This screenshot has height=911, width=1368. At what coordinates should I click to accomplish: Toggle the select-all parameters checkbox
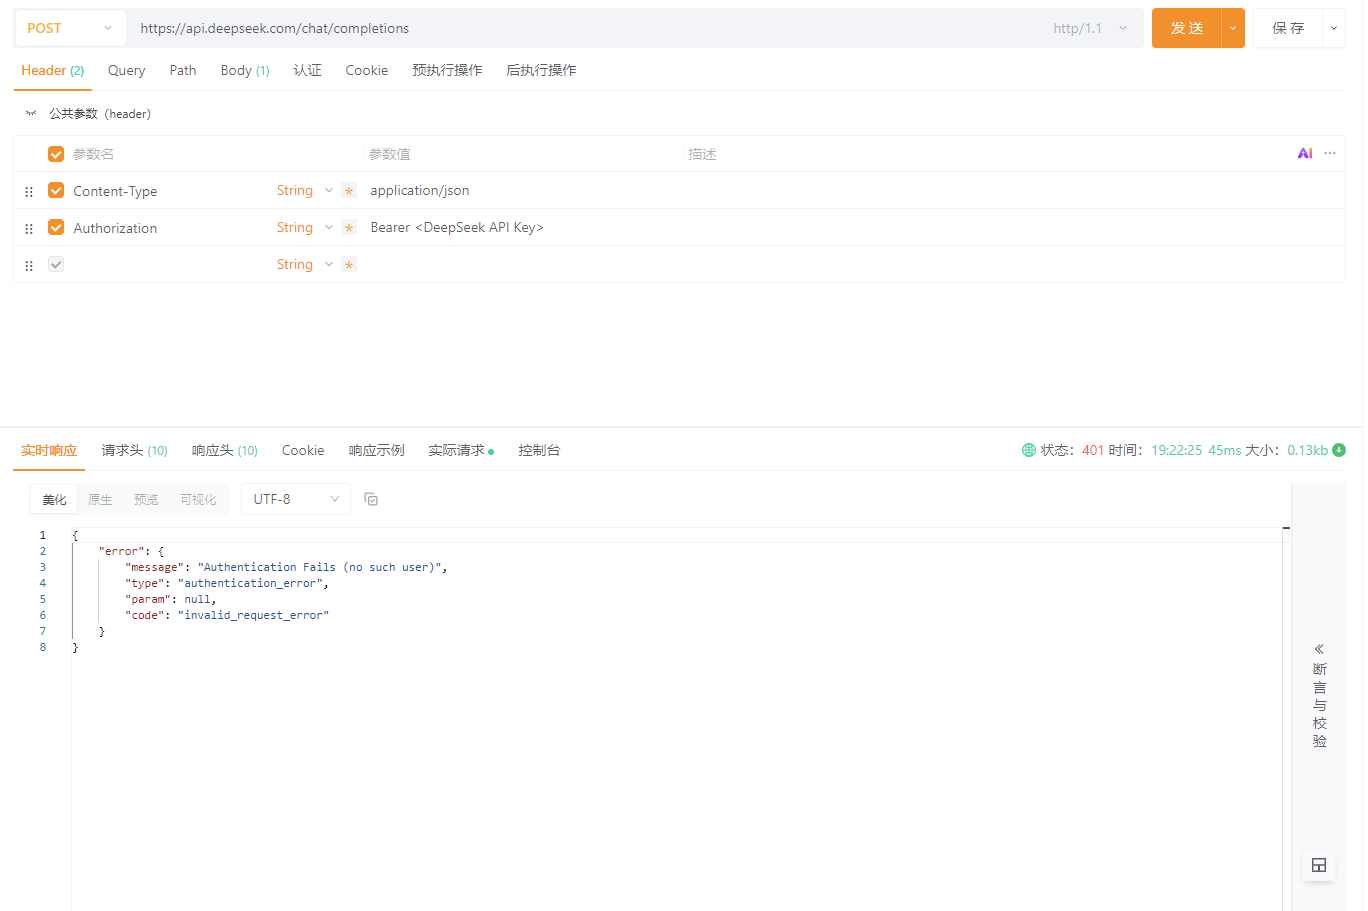56,153
